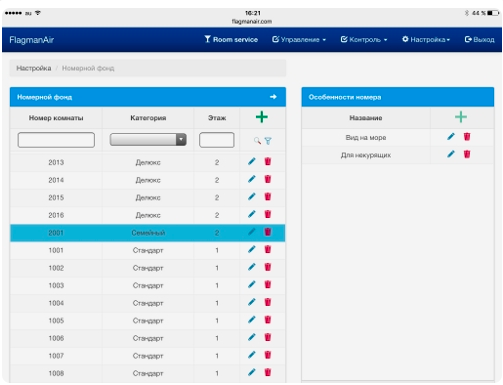Image resolution: width=503 pixels, height=385 pixels.
Task: Delete room 1004 with trash icon
Action: [x=268, y=302]
